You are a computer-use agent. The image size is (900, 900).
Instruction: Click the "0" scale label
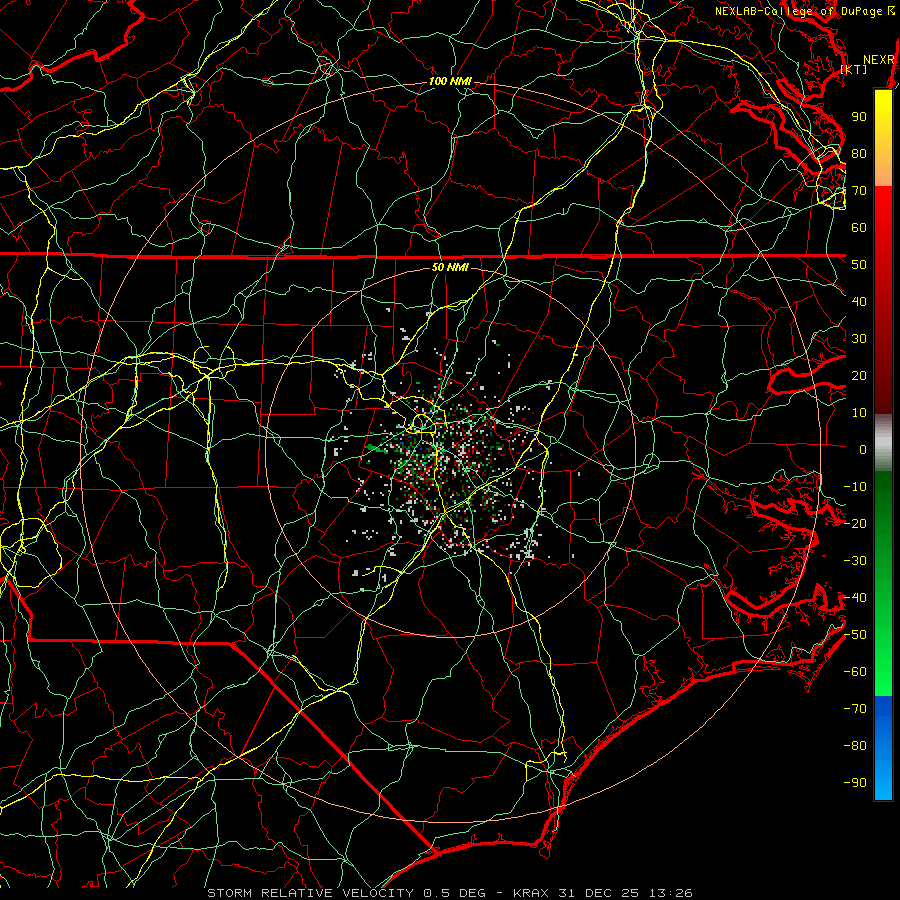tap(863, 450)
